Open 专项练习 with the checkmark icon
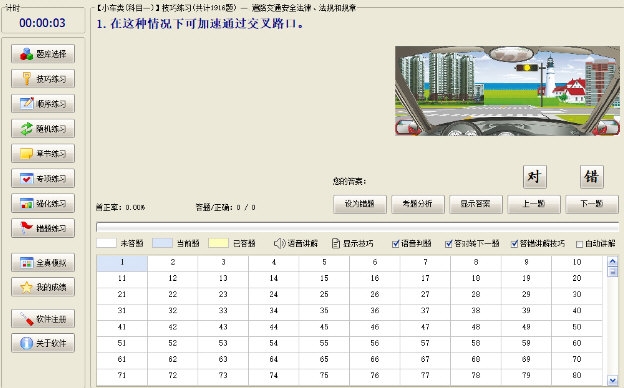Viewport: 624px width, 388px height. [x=43, y=178]
